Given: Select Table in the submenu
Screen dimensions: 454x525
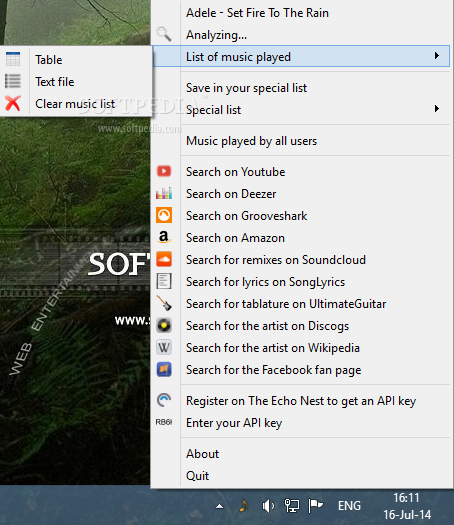Looking at the screenshot, I should coord(76,60).
